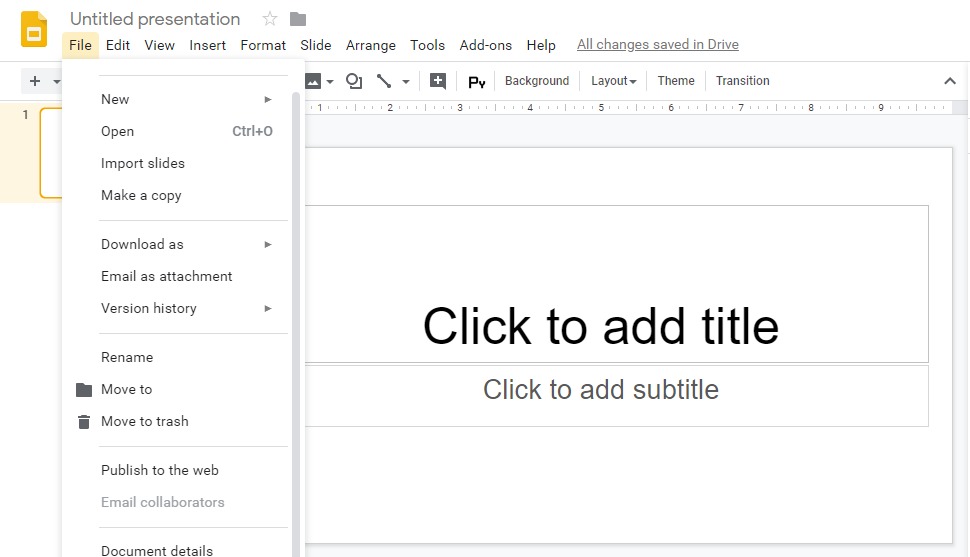Screen dimensions: 970x557
Task: Open the Theme panel
Action: [x=676, y=80]
